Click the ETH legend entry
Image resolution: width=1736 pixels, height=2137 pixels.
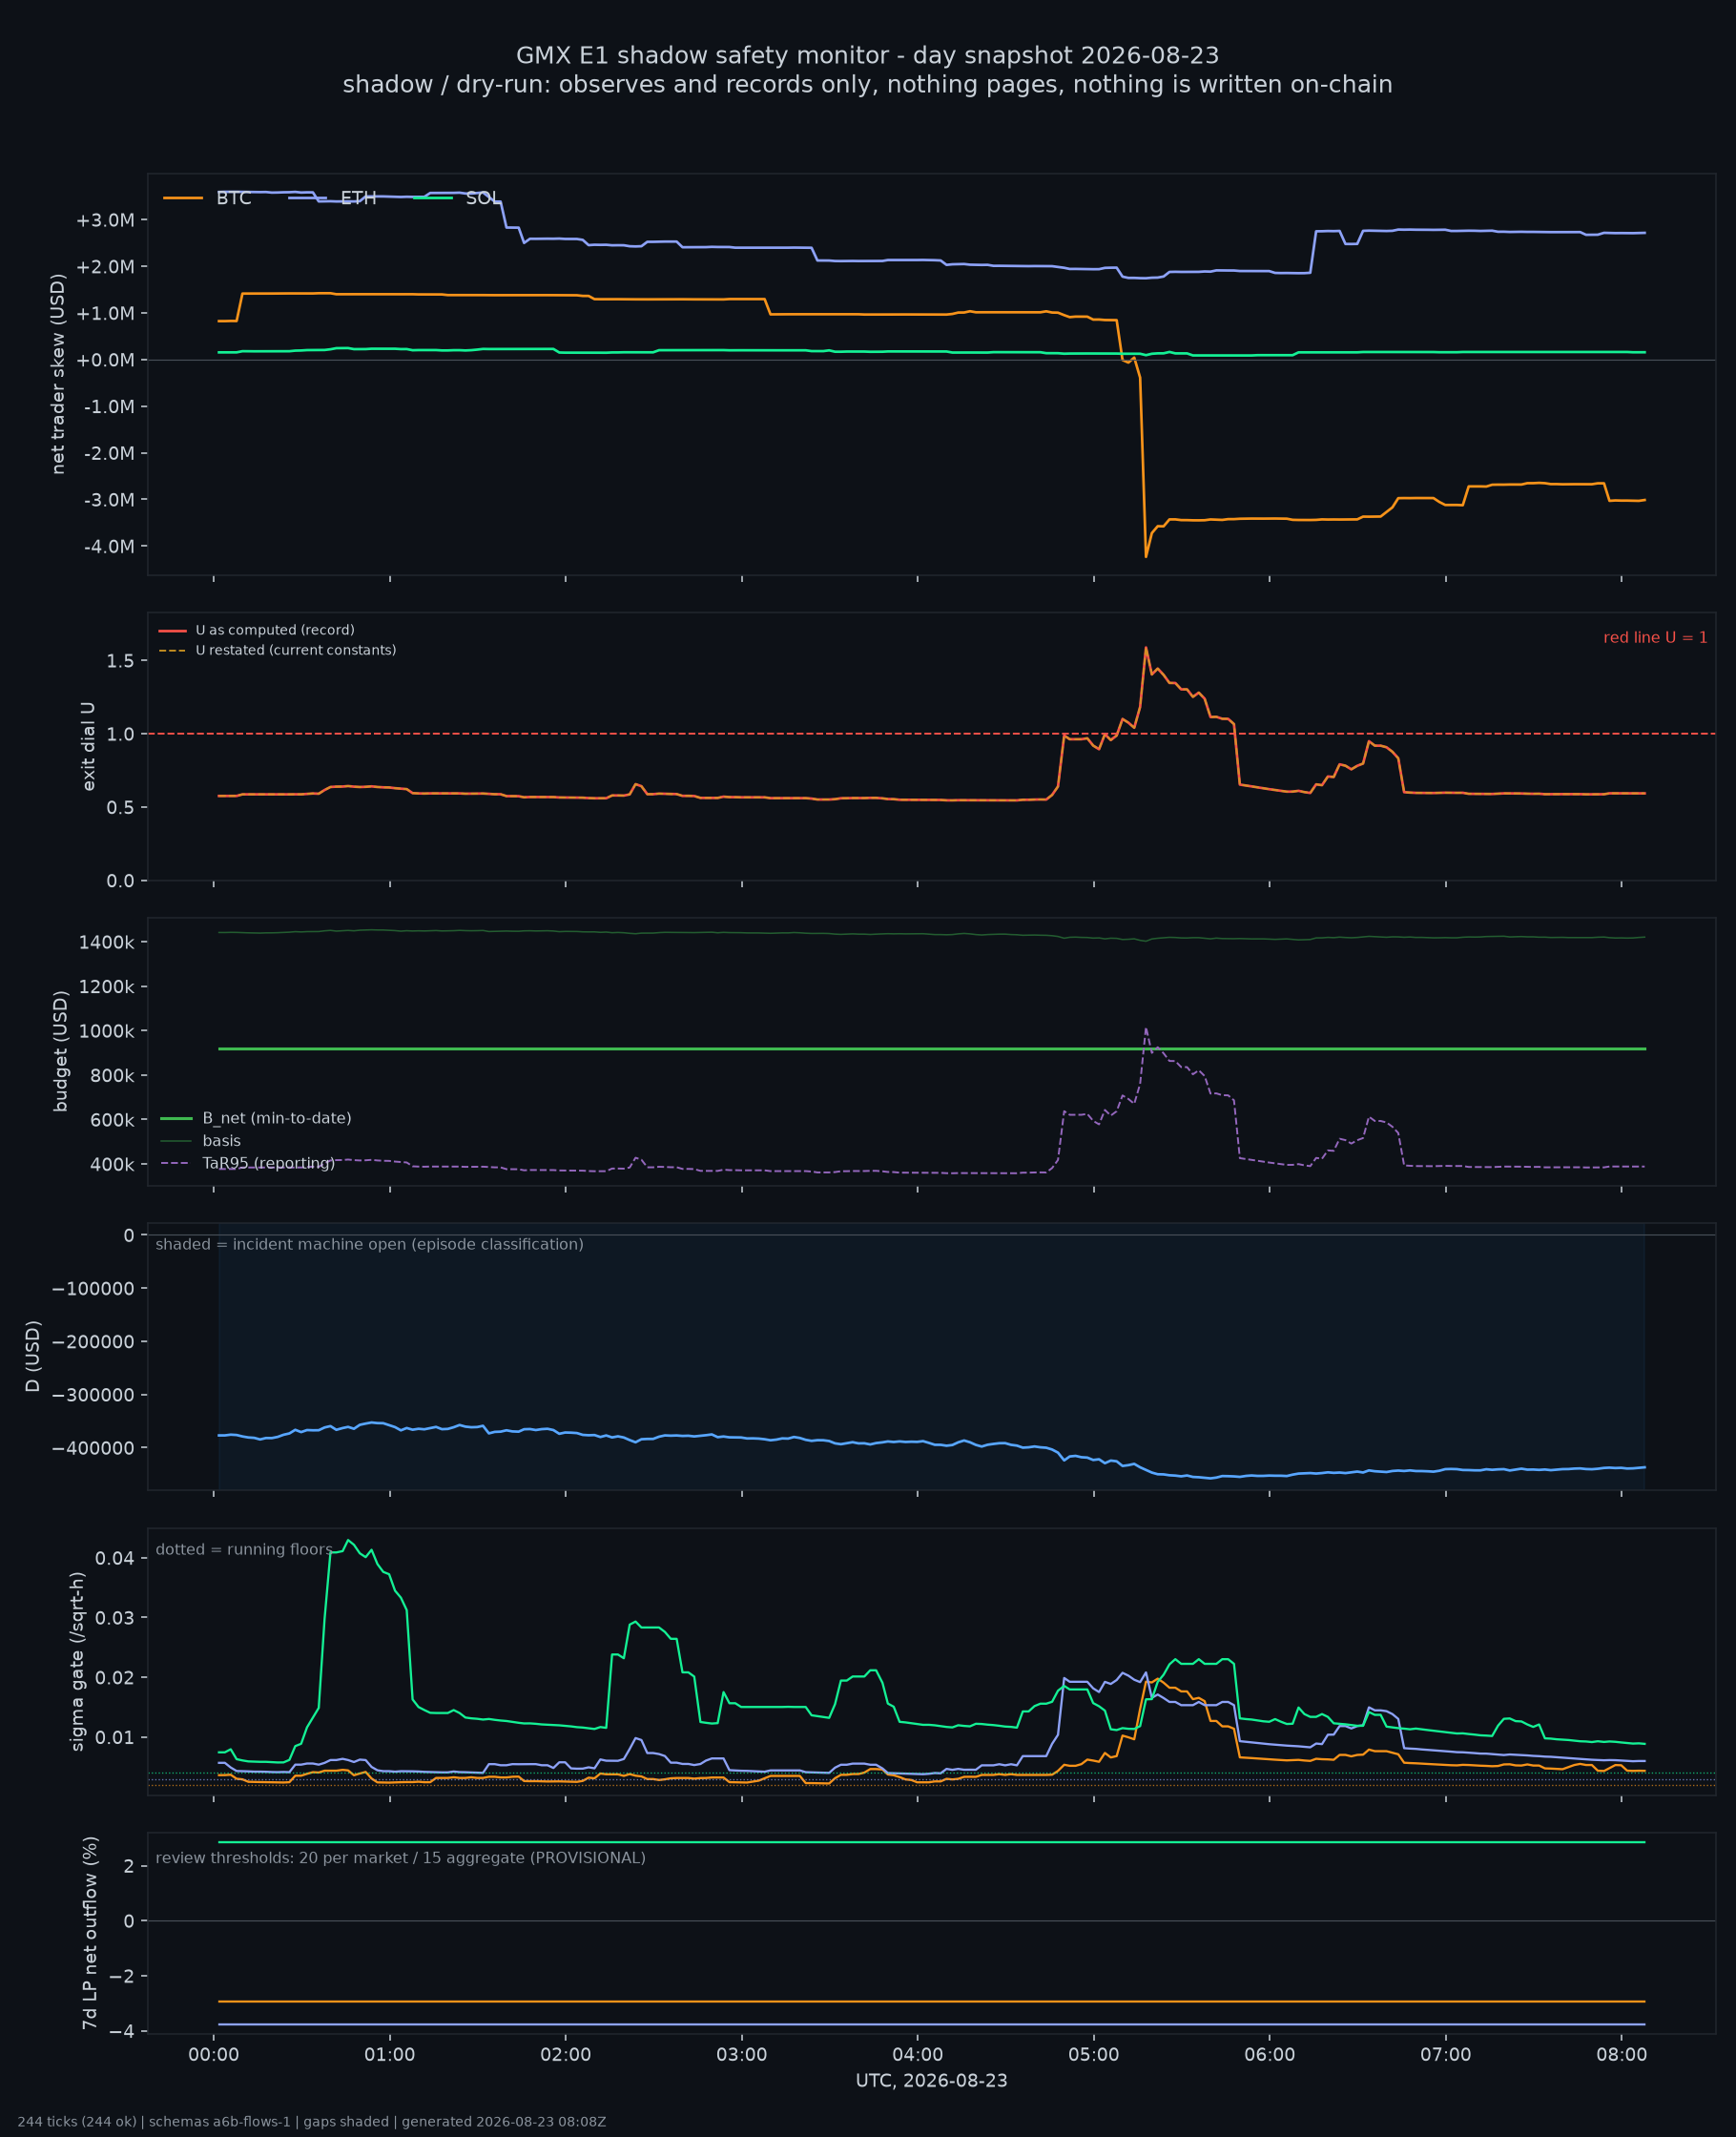(x=332, y=198)
